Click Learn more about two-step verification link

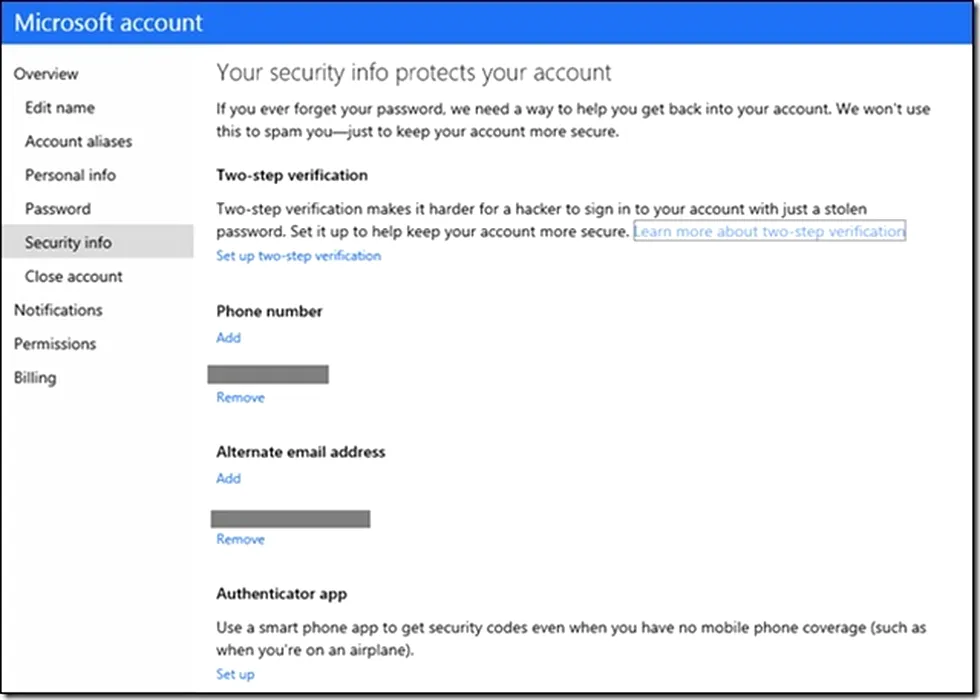(769, 231)
